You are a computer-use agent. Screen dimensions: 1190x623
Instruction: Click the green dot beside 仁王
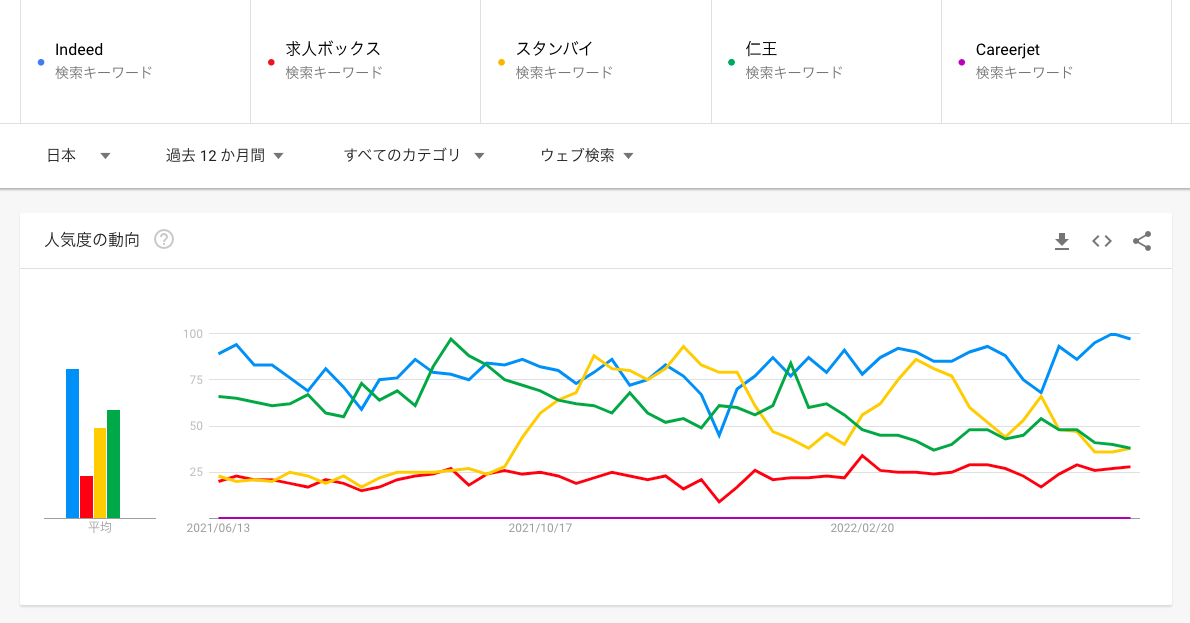tap(731, 62)
